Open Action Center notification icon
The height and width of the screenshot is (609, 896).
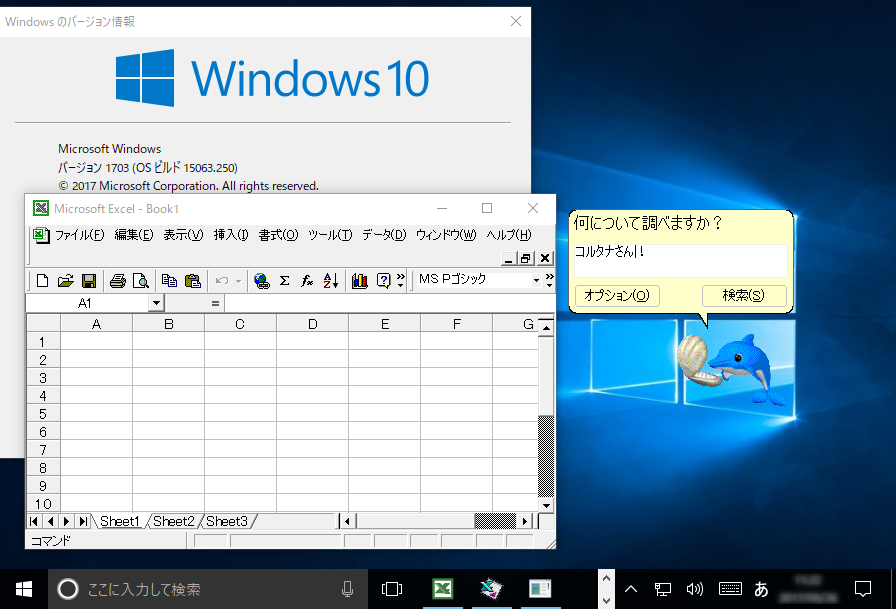[863, 589]
